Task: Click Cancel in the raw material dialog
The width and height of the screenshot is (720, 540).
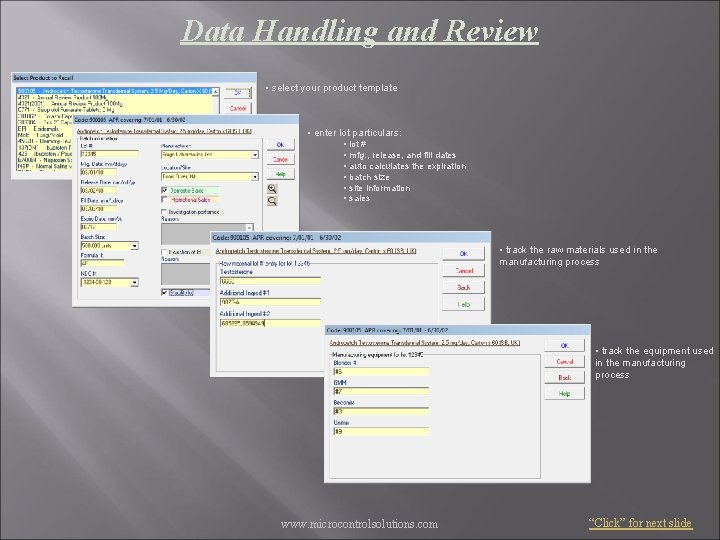Action: pyautogui.click(x=464, y=271)
